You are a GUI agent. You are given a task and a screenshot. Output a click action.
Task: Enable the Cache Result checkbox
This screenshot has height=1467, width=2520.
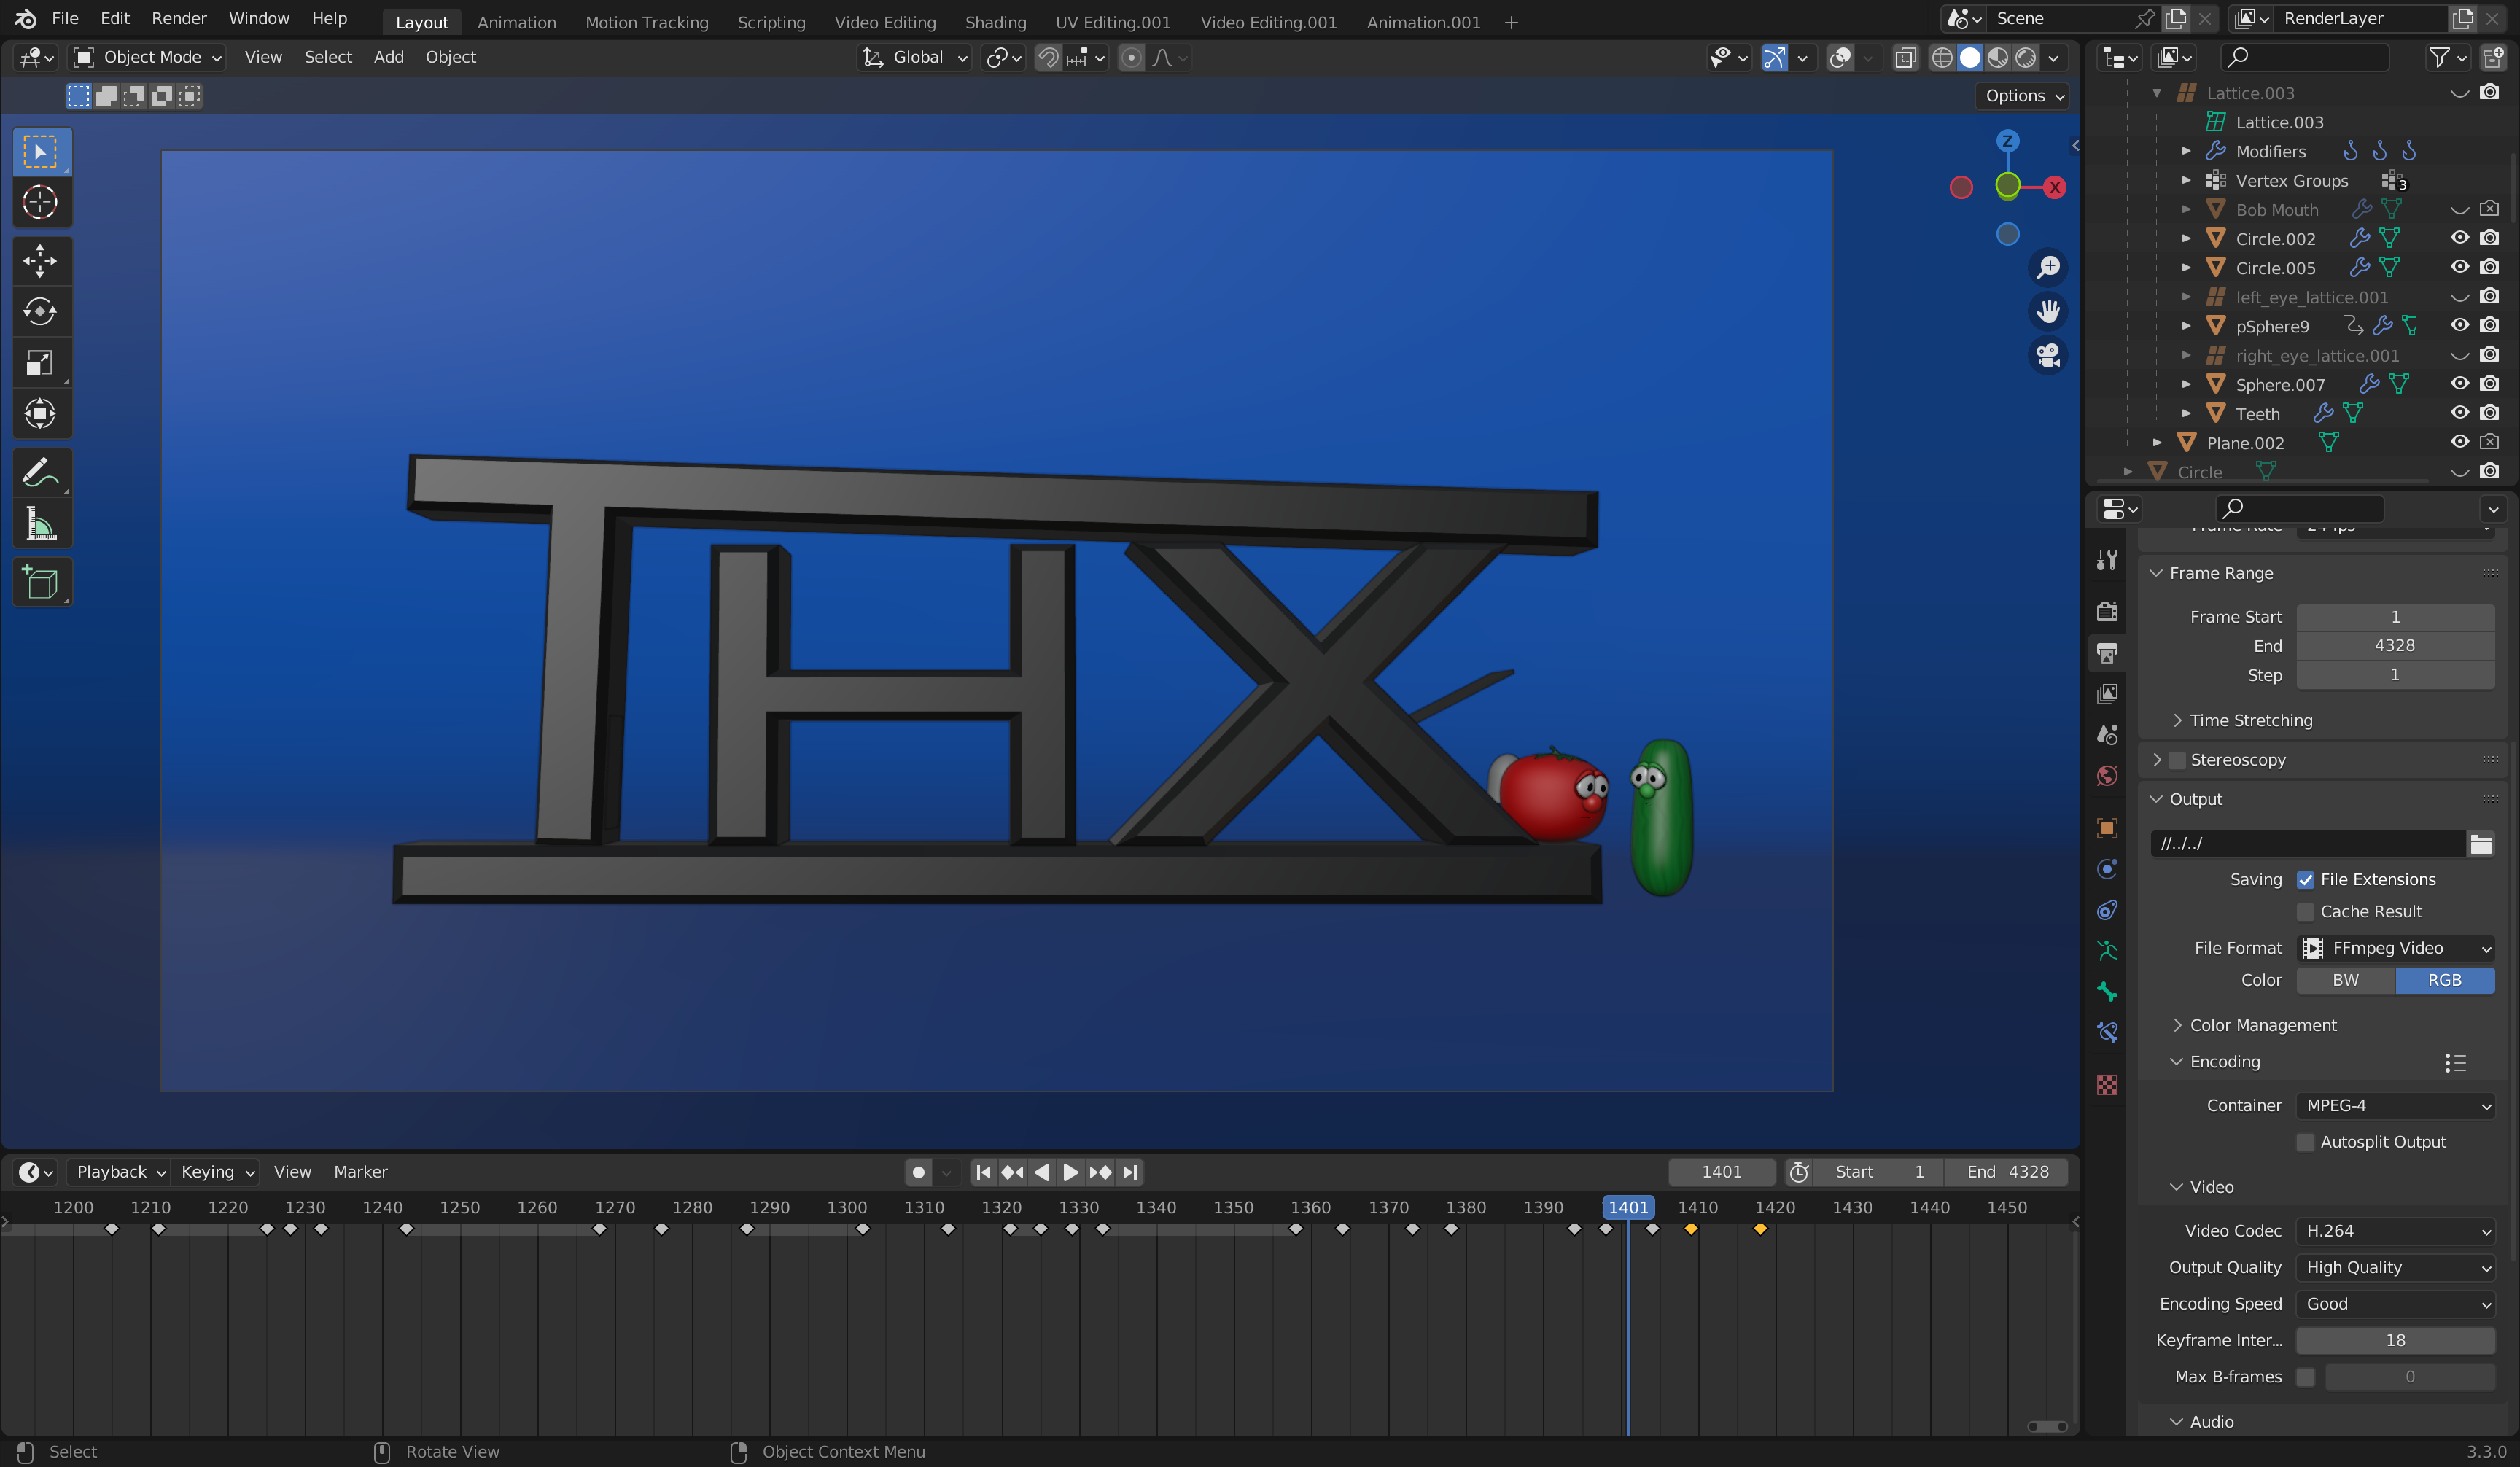pos(2305,912)
